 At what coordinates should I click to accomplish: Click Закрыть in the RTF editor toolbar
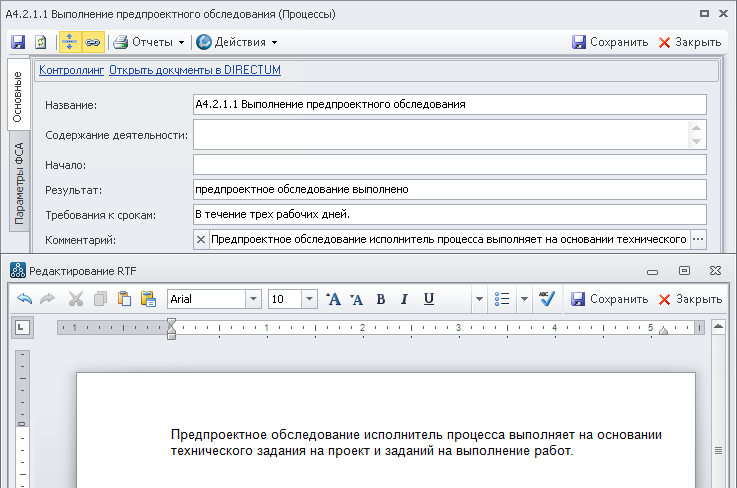[690, 299]
